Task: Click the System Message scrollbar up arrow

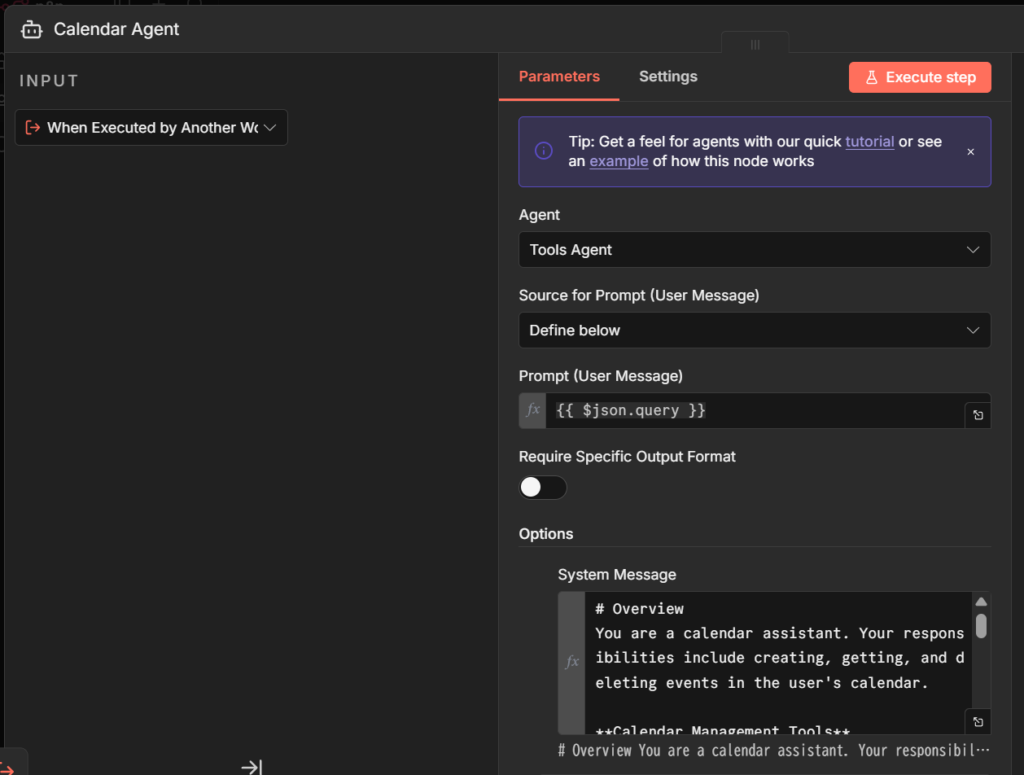Action: point(981,602)
